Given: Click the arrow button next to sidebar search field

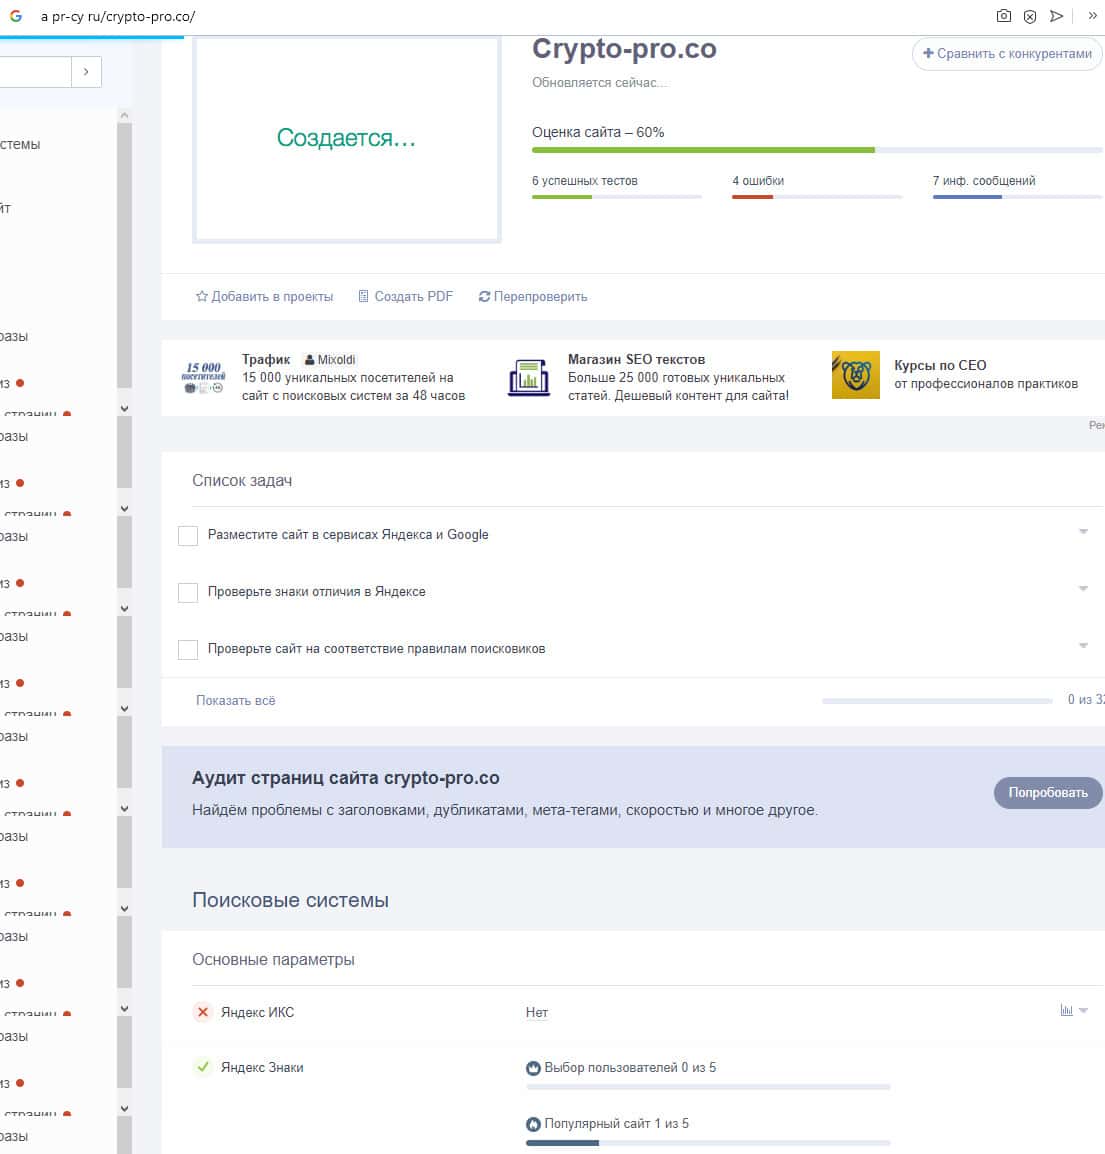Looking at the screenshot, I should [x=86, y=71].
